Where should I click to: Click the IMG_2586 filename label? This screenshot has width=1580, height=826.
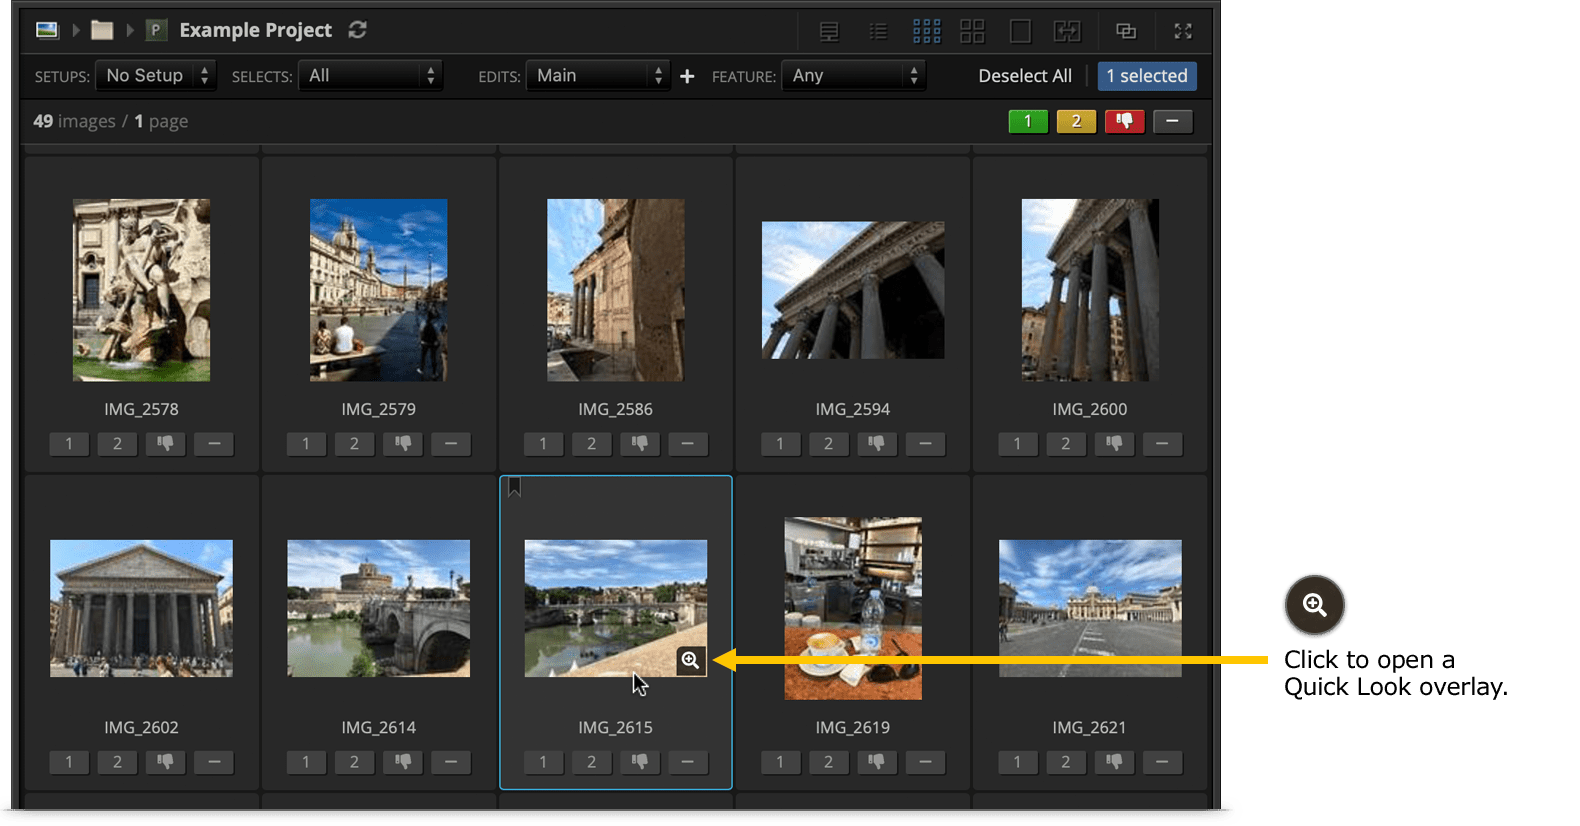(x=615, y=409)
